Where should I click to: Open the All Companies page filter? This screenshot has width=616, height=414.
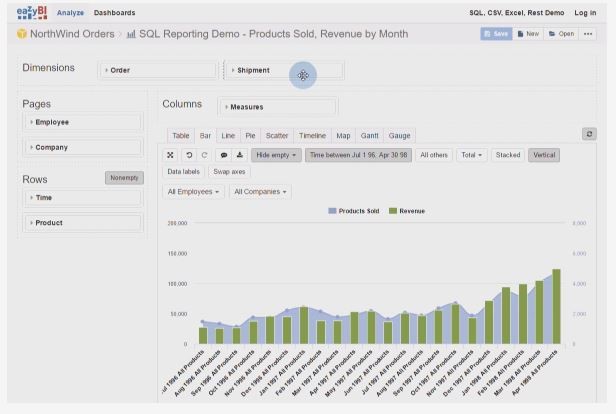[x=260, y=192]
